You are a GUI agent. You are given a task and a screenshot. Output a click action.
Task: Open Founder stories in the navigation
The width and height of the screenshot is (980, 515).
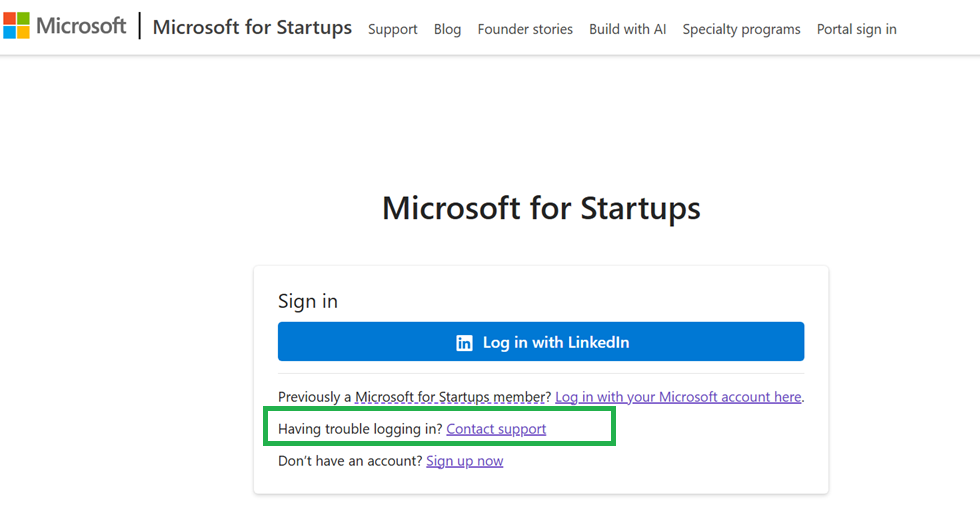525,29
